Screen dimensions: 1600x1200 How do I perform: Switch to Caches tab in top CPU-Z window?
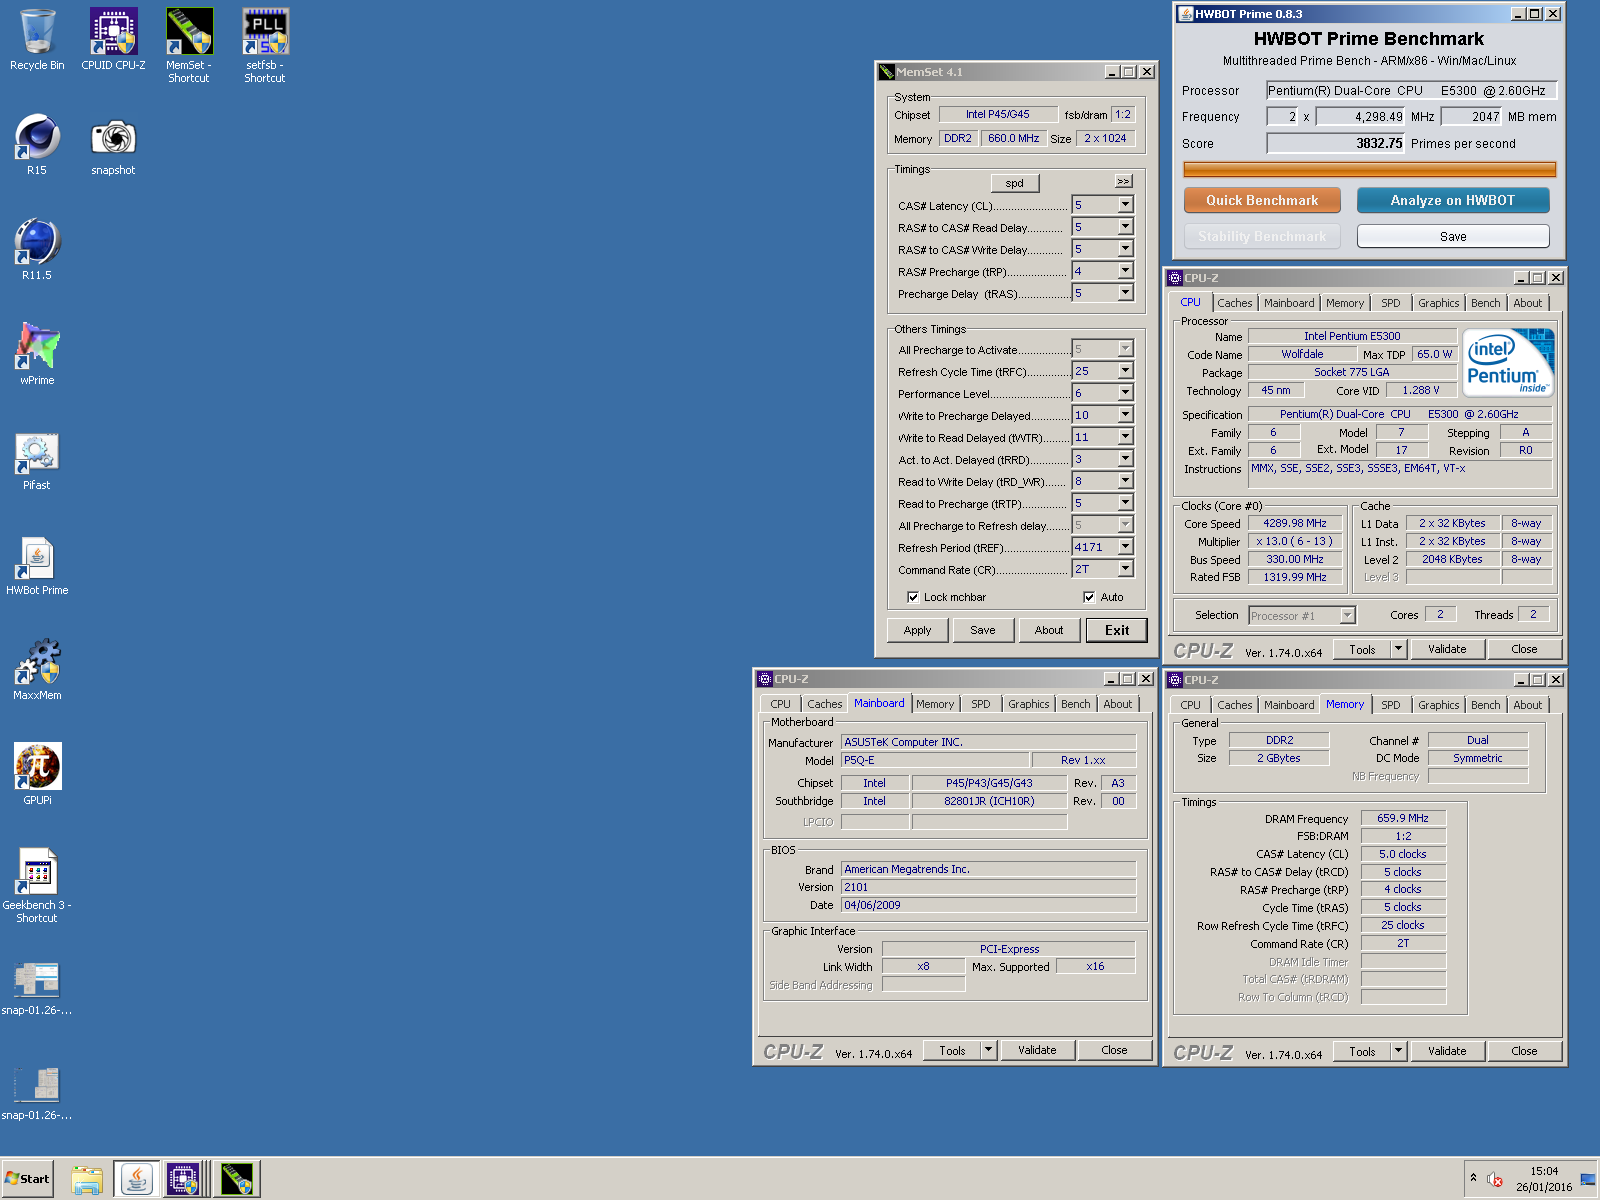point(1234,303)
